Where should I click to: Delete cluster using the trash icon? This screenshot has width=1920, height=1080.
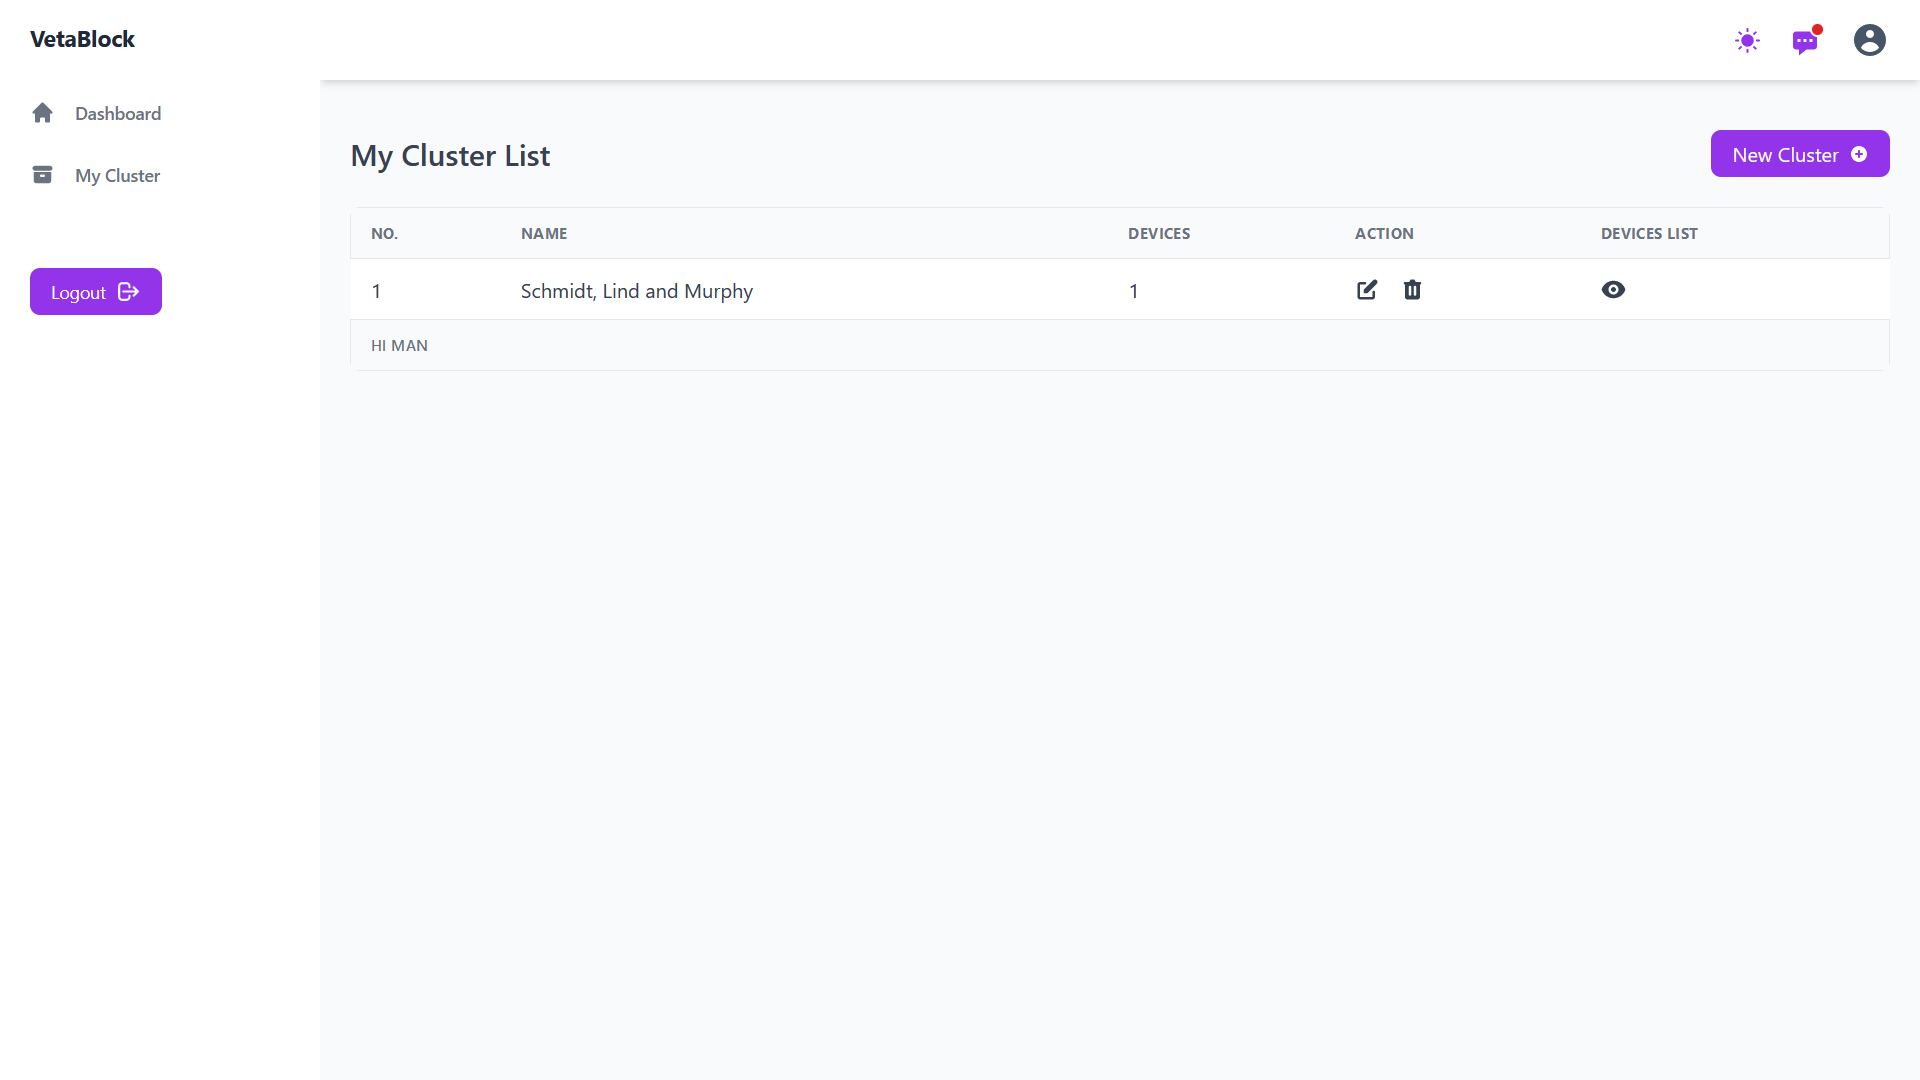(x=1412, y=290)
